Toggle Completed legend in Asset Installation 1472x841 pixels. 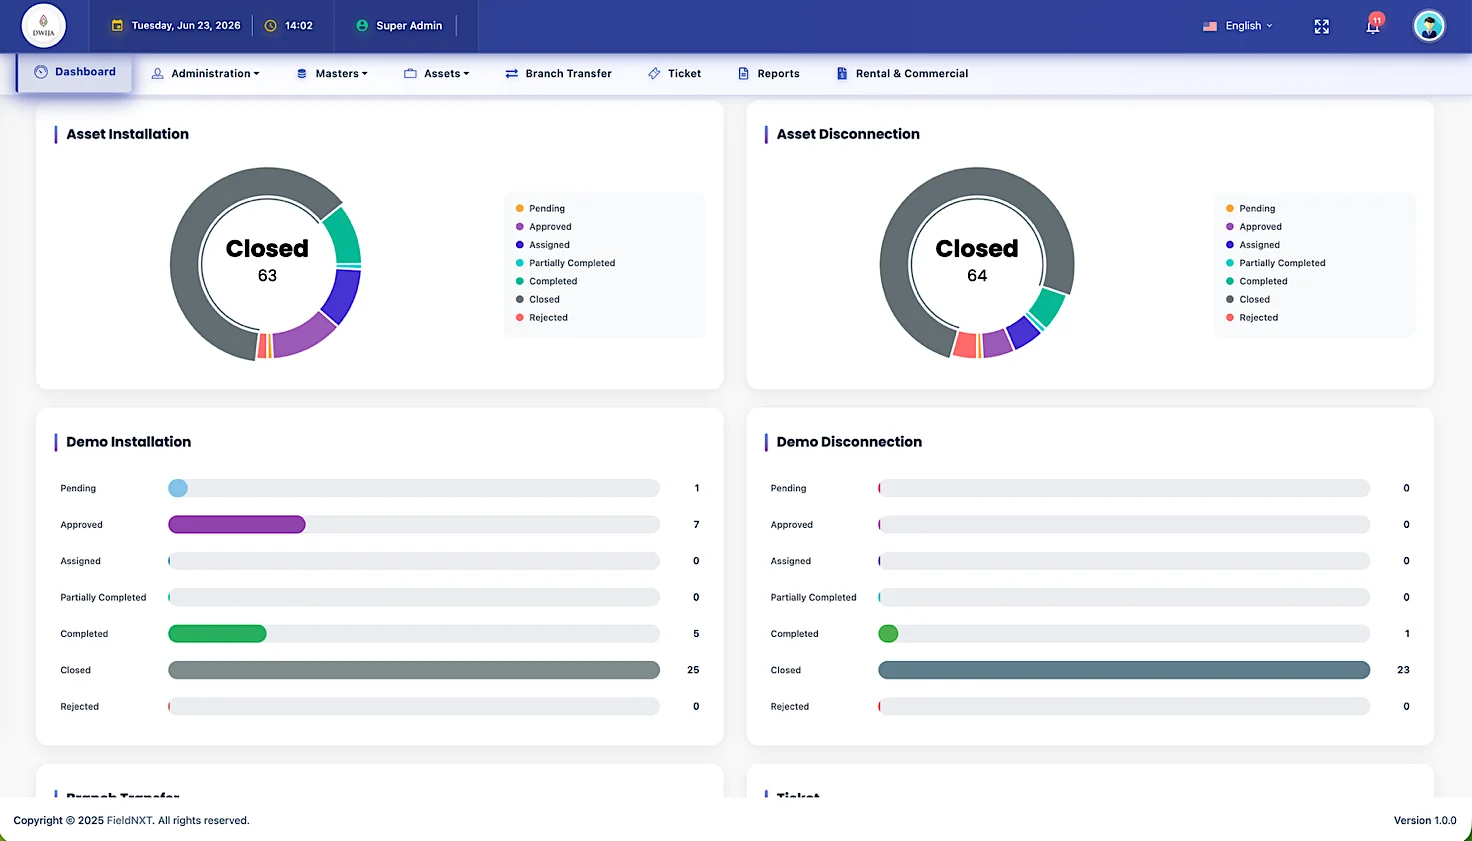546,281
